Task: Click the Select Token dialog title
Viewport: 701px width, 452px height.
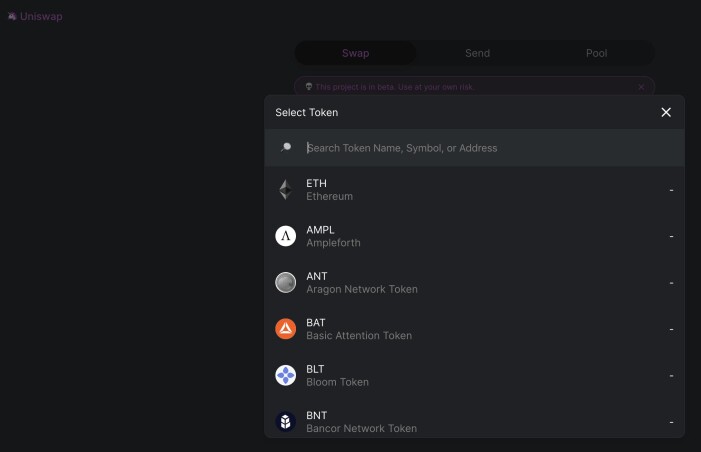Action: (307, 113)
